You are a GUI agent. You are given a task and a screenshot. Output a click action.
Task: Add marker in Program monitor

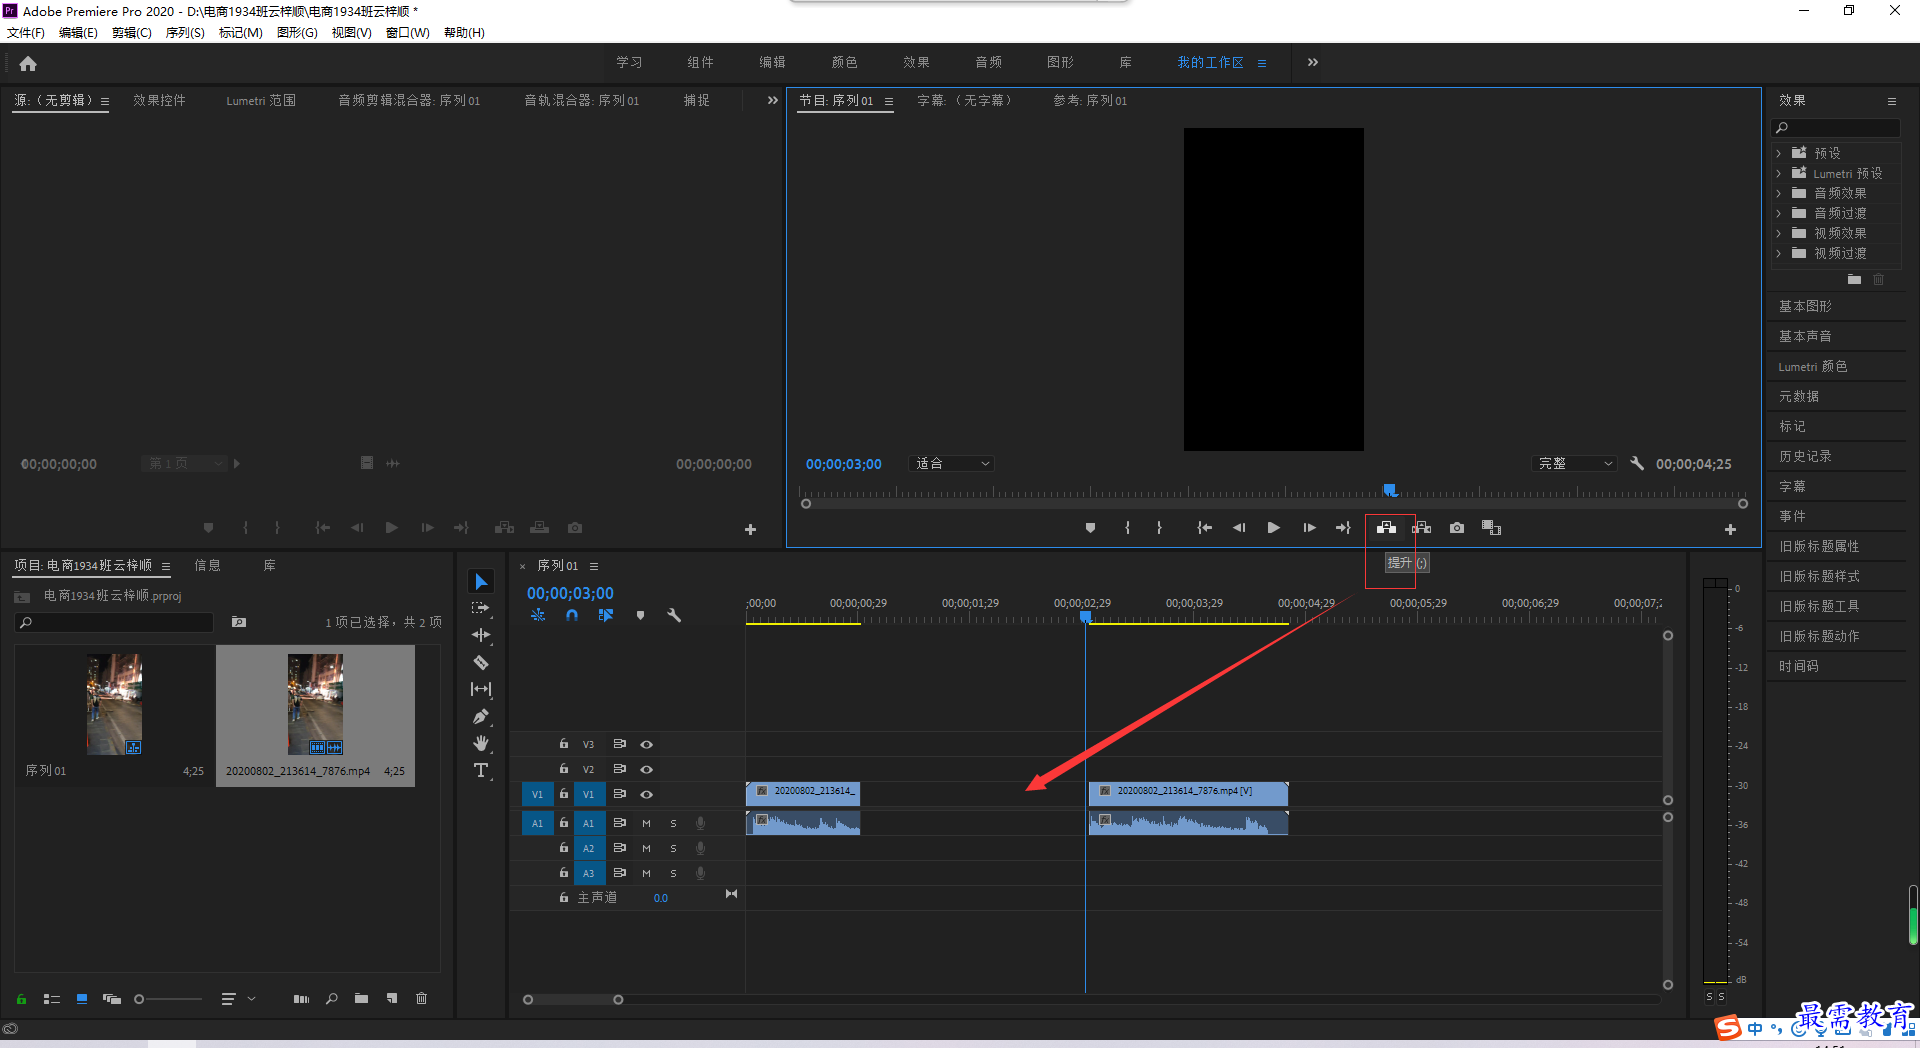1090,528
